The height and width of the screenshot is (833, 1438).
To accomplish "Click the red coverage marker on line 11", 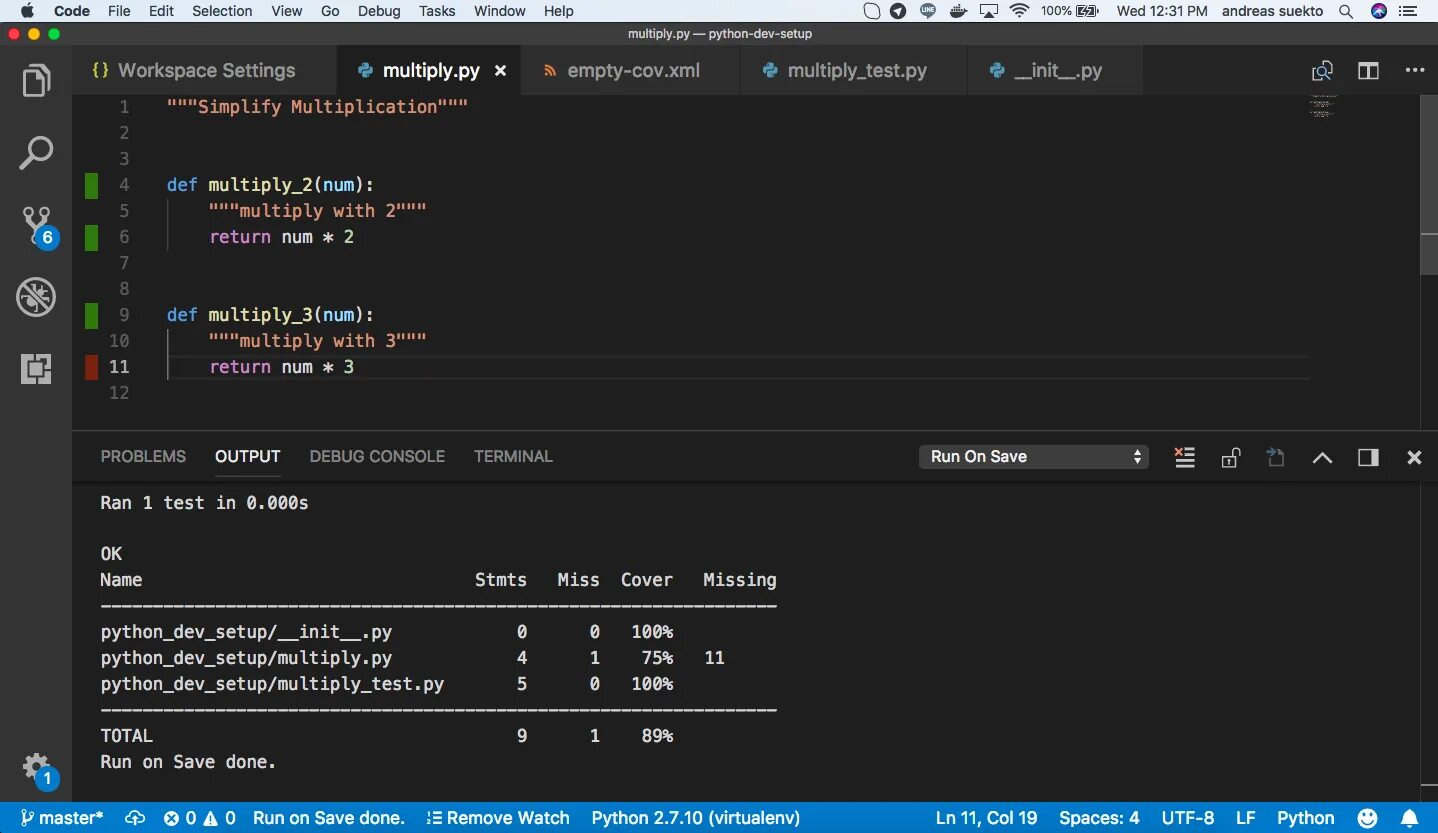I will 91,367.
